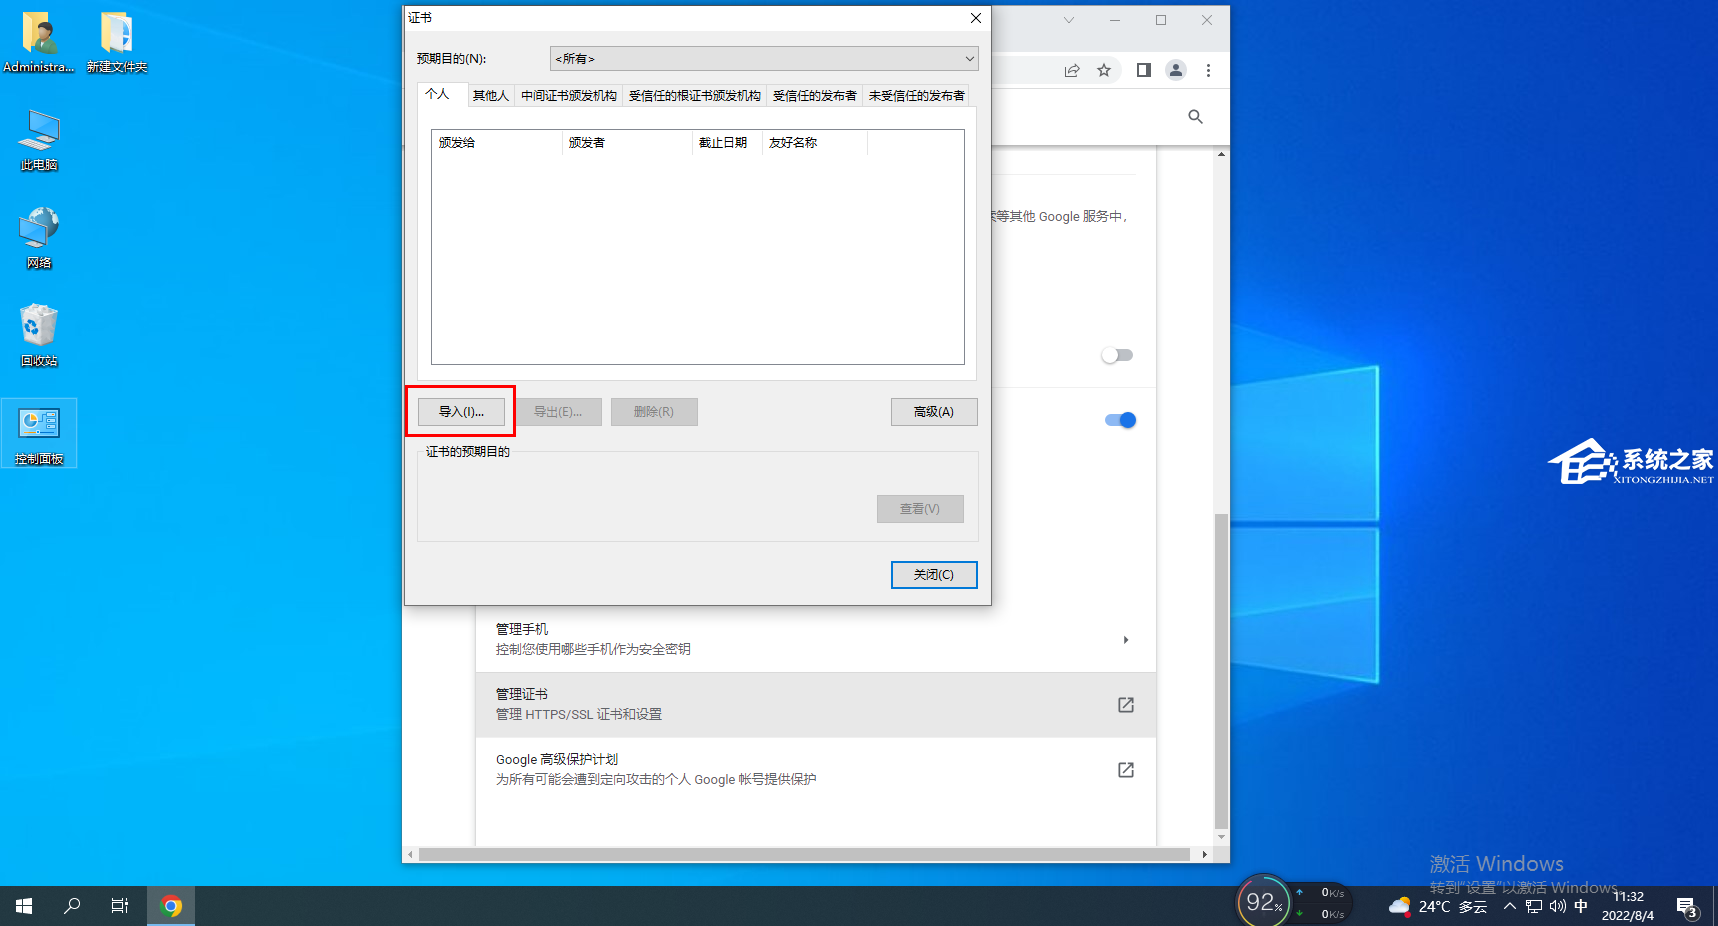Open external link for Google 高级保护计划

pos(1126,770)
